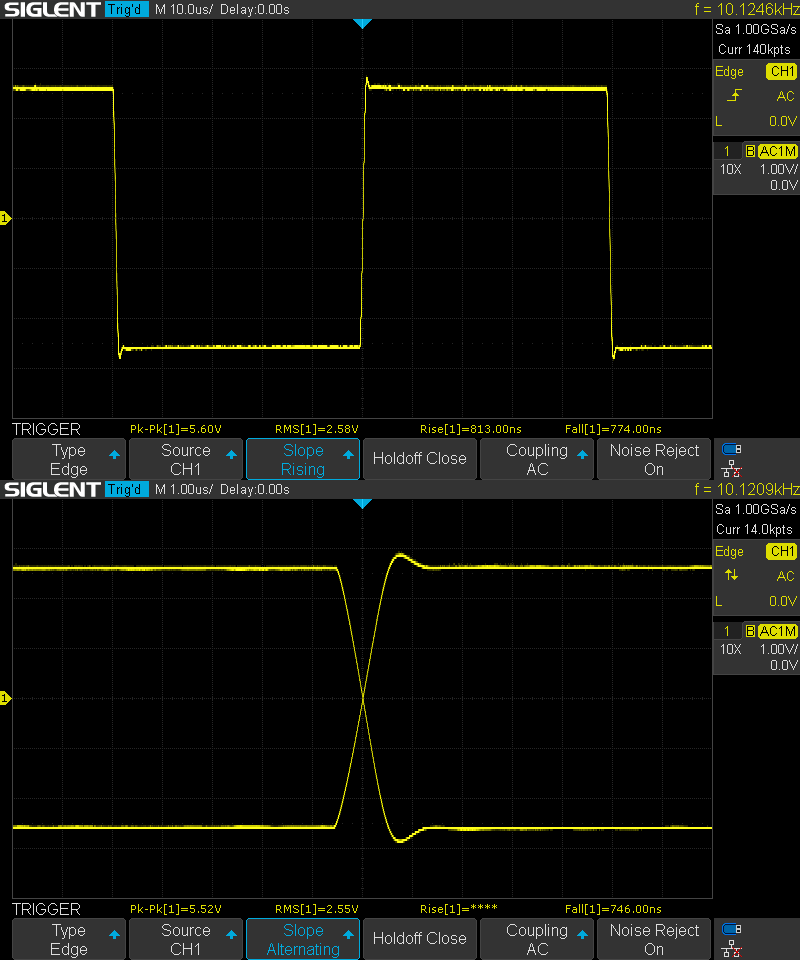800x960 pixels.
Task: Open Coupling AC selector in Slope Alternating menu
Action: (537, 939)
